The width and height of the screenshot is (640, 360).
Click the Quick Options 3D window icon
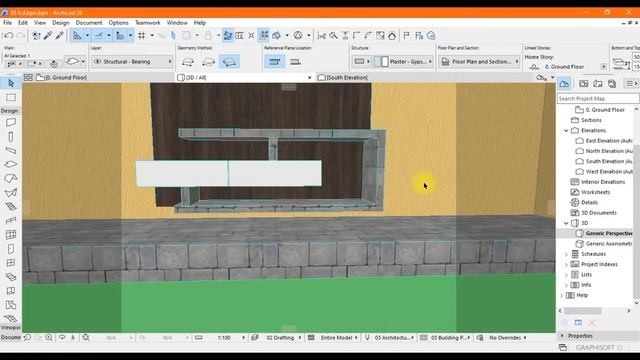pos(541,77)
